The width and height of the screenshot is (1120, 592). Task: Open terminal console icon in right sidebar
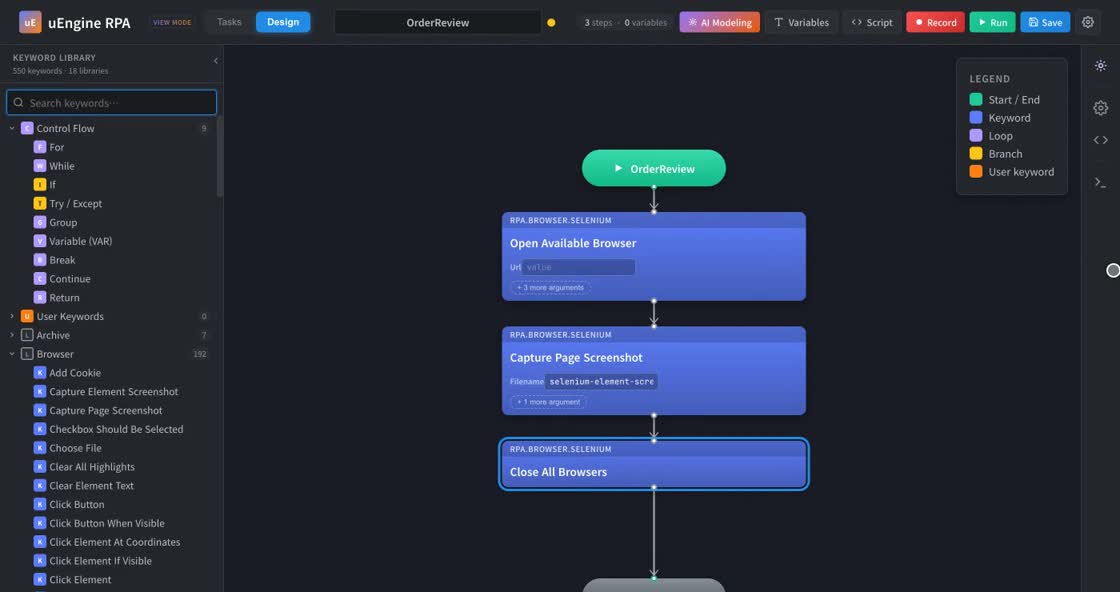pos(1101,183)
